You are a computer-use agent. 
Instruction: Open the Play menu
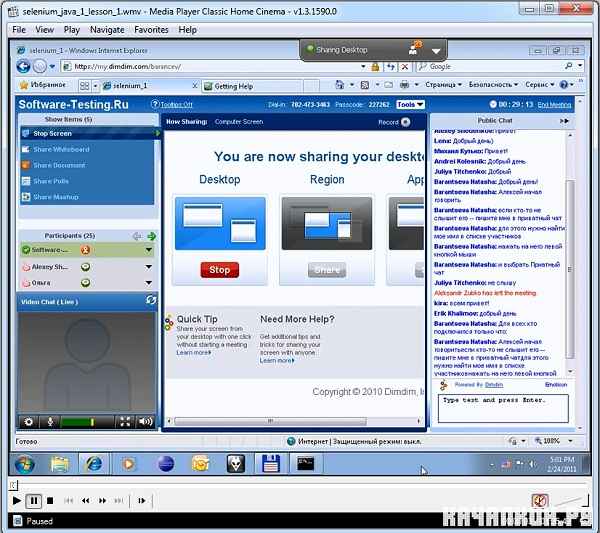click(x=72, y=29)
